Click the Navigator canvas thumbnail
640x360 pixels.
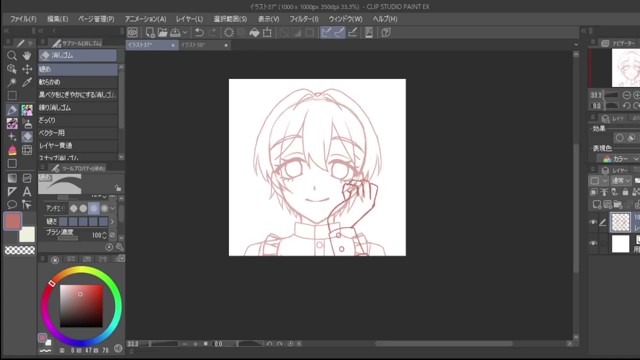tap(626, 68)
